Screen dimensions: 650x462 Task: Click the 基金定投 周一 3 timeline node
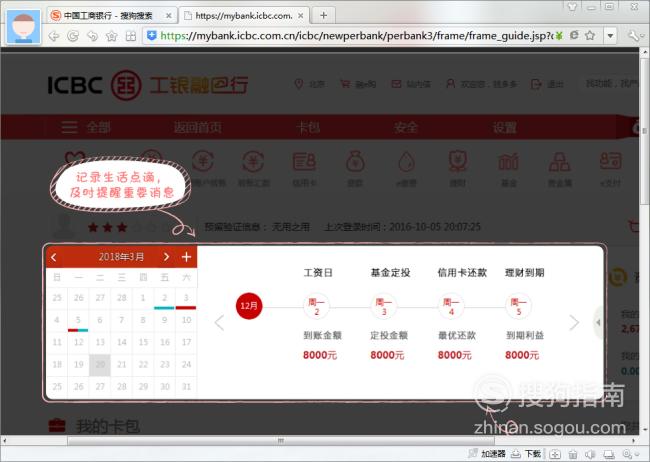(384, 306)
